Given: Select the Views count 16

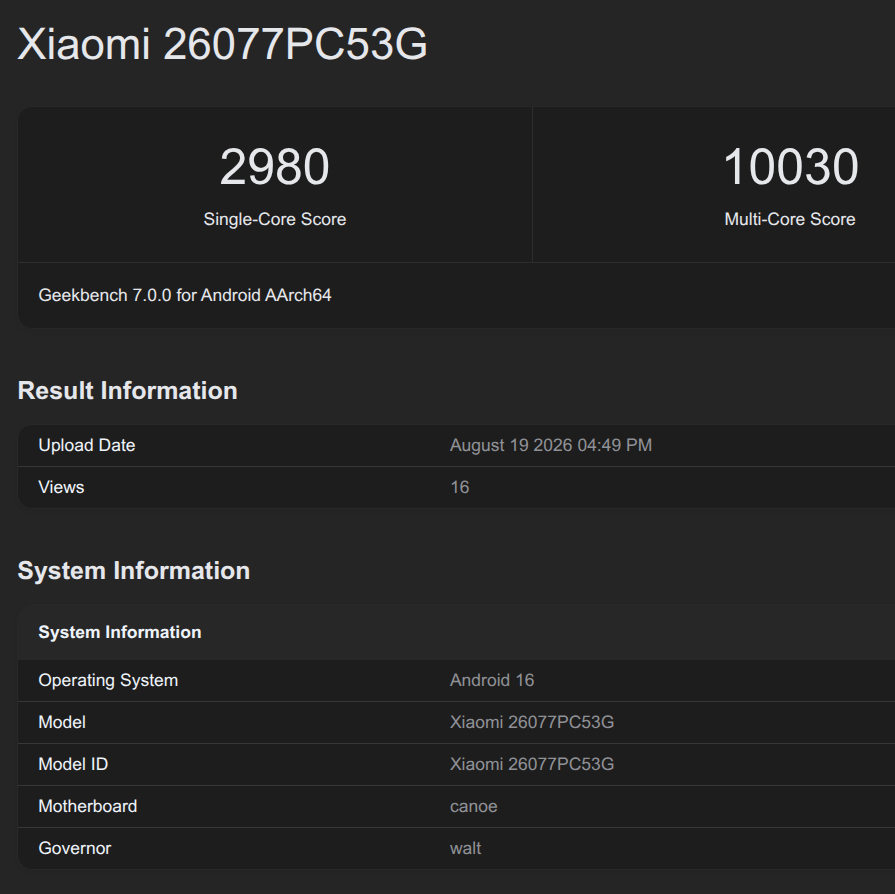Looking at the screenshot, I should (459, 487).
